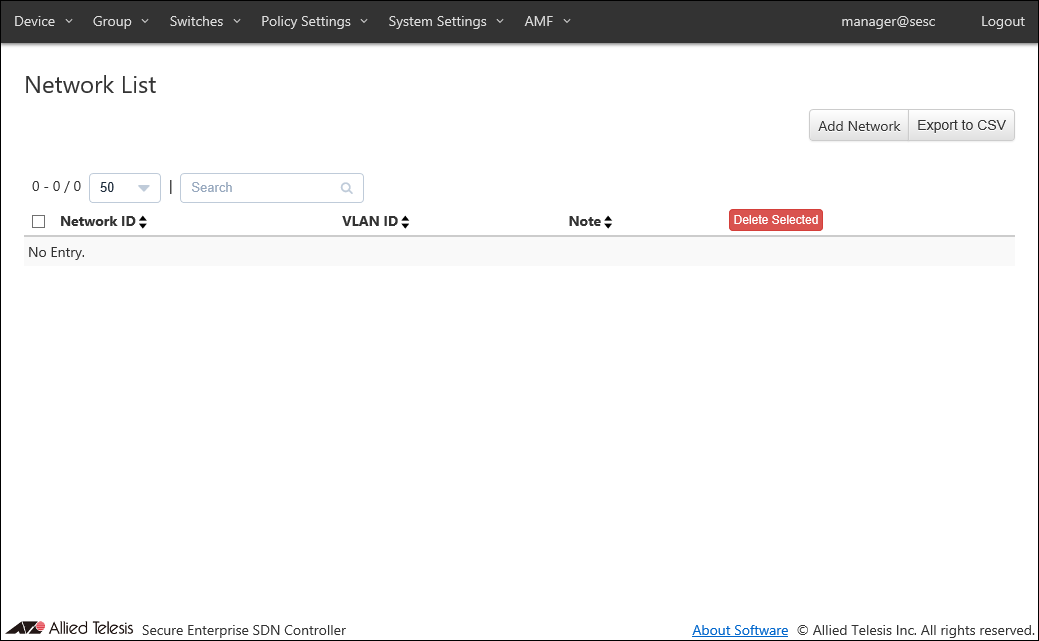Open the Policy Settings menu

click(x=314, y=21)
